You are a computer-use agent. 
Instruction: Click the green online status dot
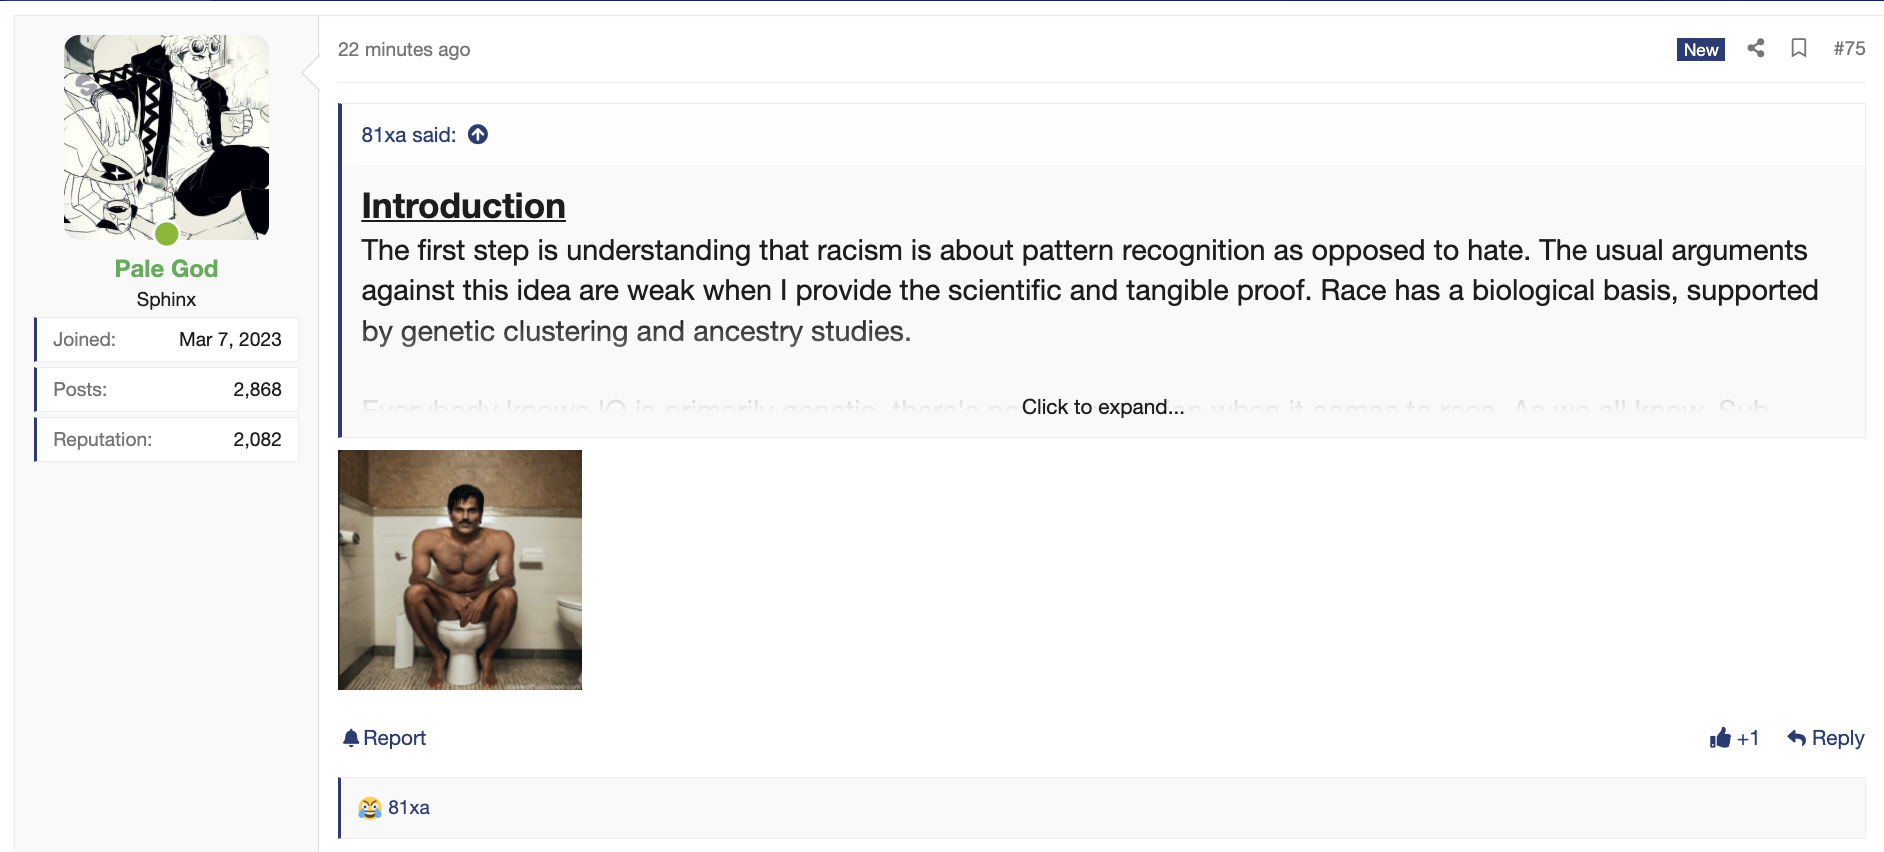167,234
